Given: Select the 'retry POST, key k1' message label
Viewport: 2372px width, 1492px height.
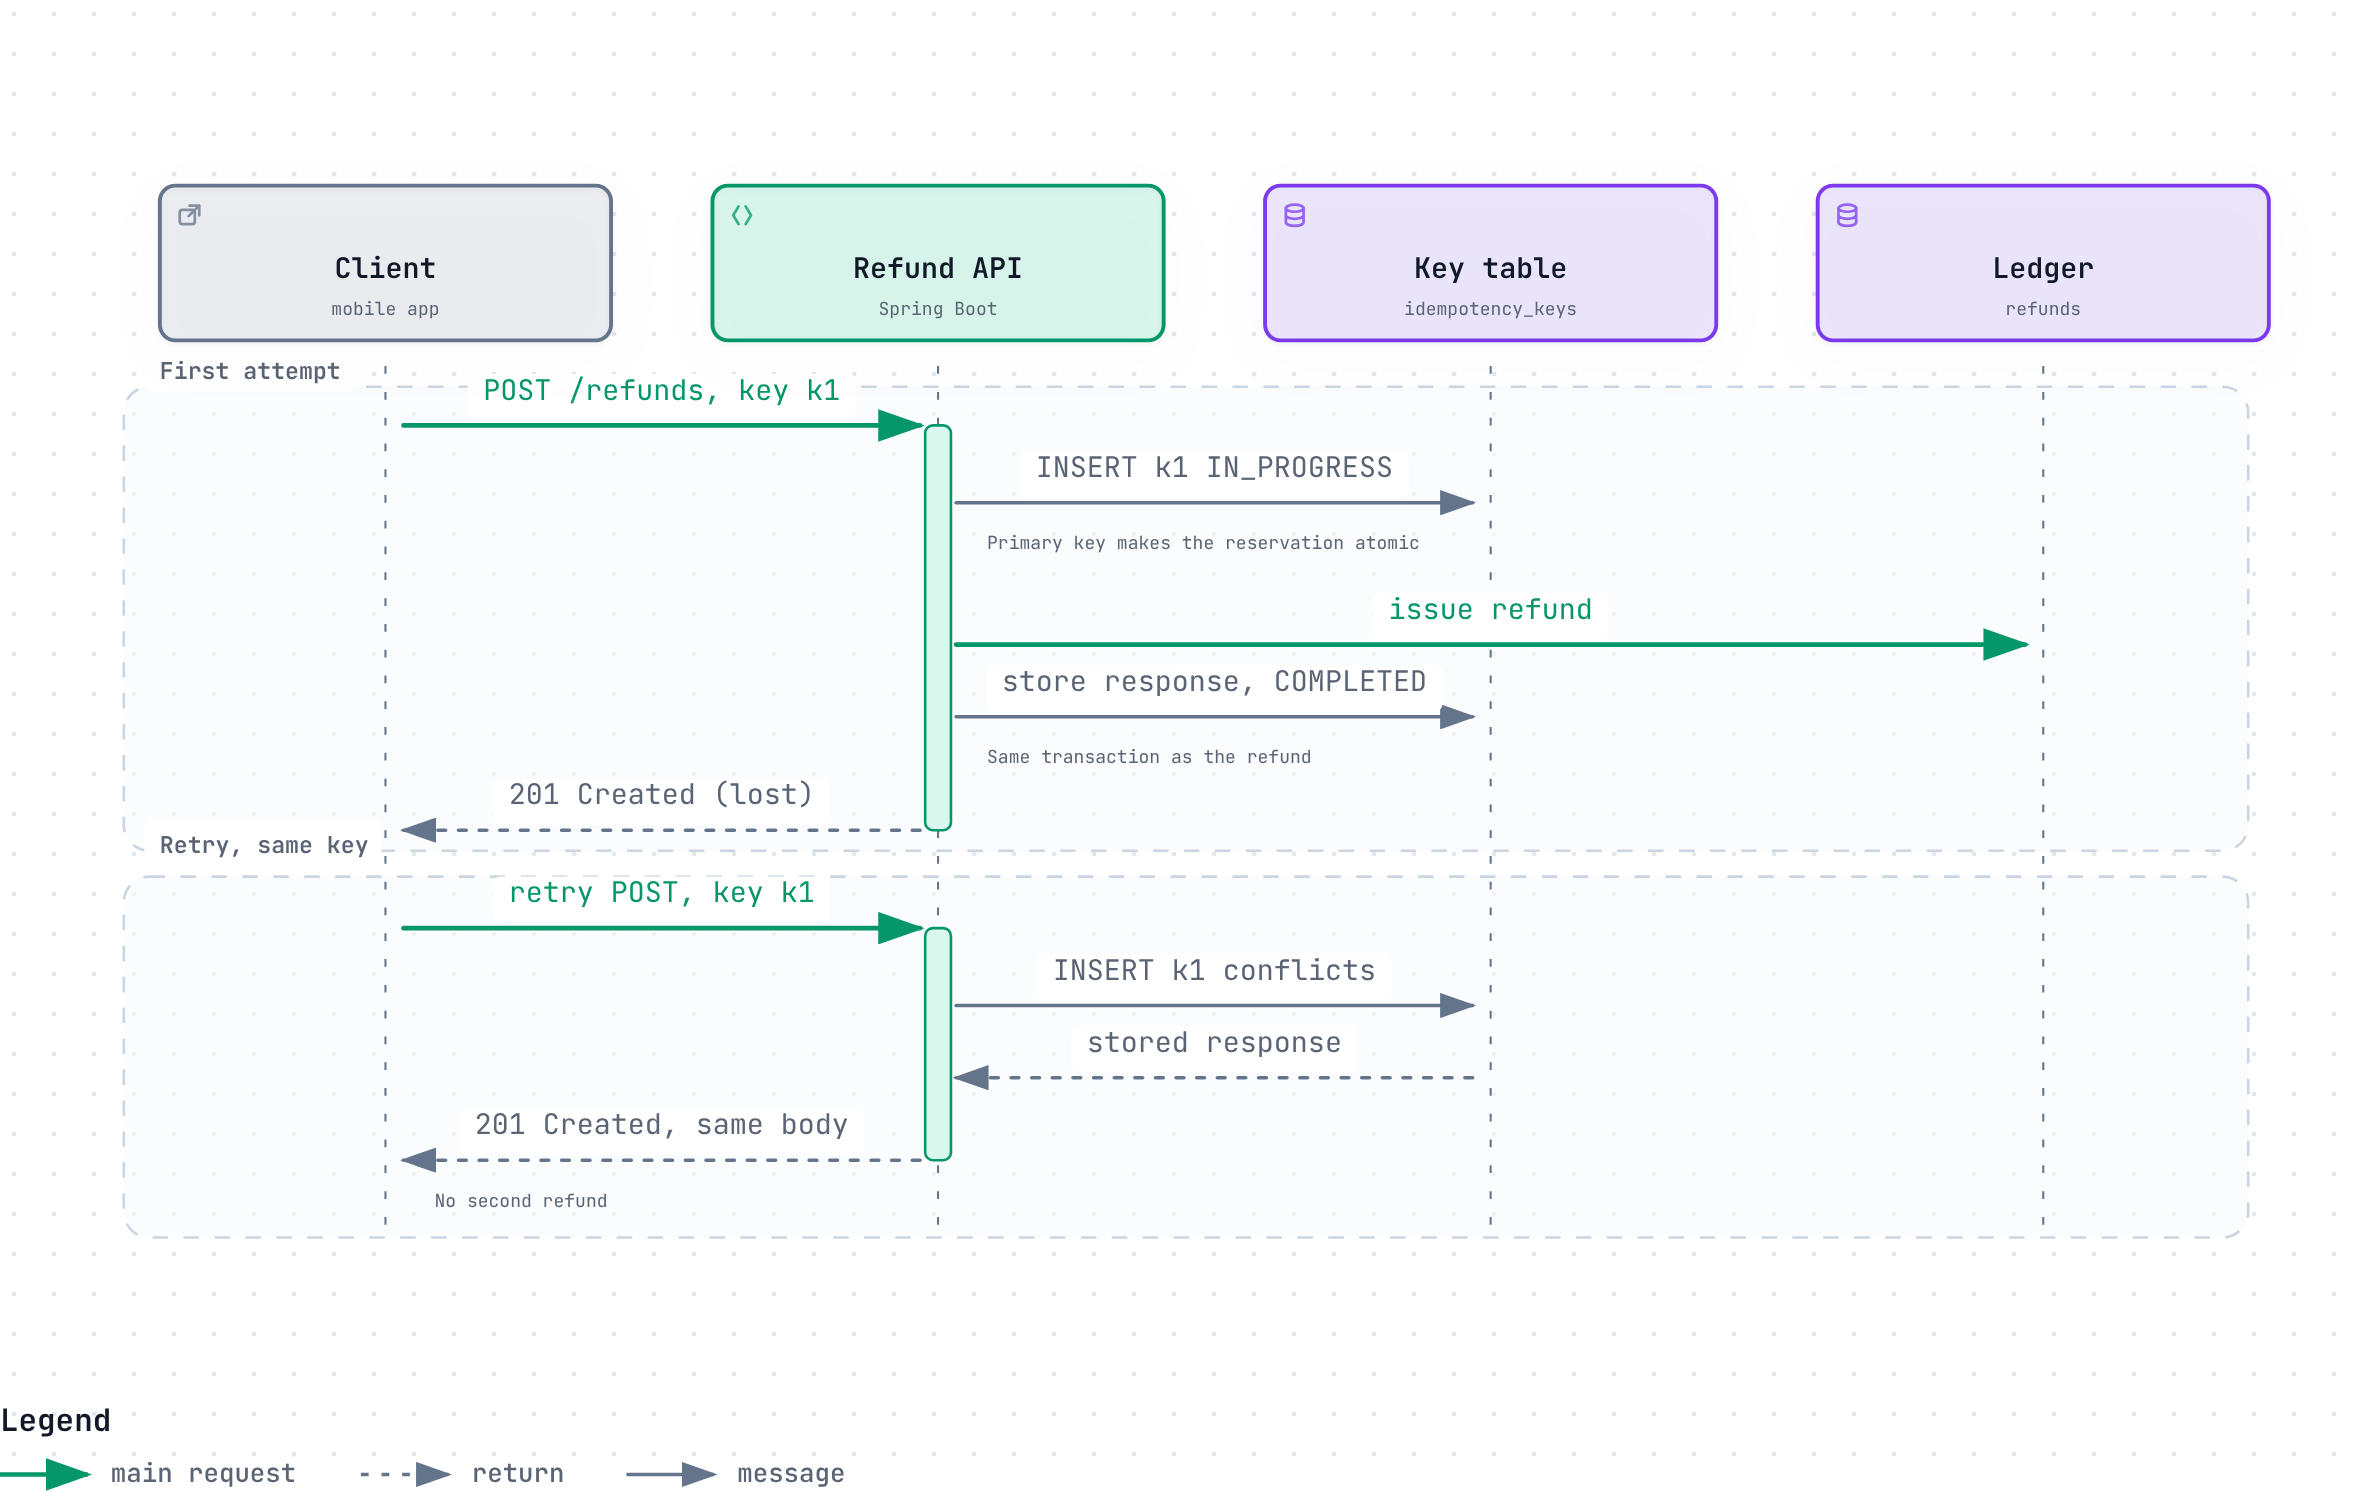Looking at the screenshot, I should [x=662, y=892].
